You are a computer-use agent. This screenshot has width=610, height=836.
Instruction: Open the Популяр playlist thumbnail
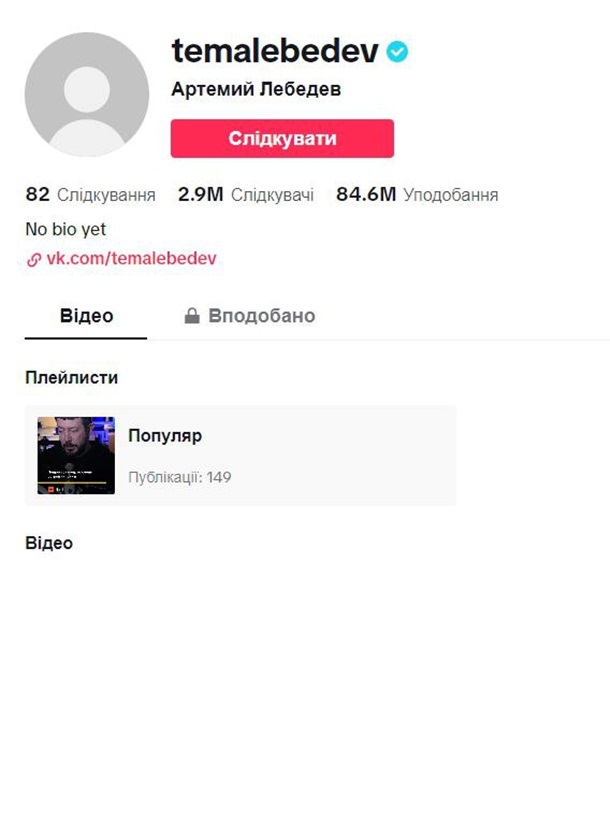pos(76,455)
